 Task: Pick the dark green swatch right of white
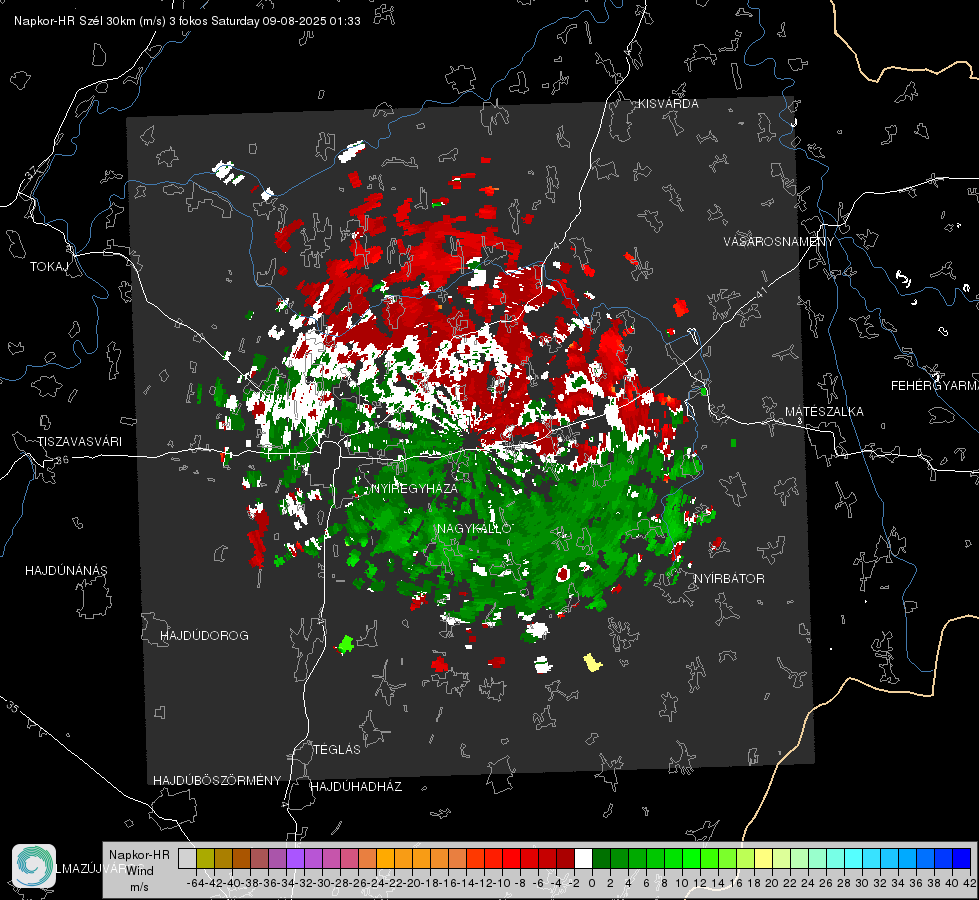point(601,858)
